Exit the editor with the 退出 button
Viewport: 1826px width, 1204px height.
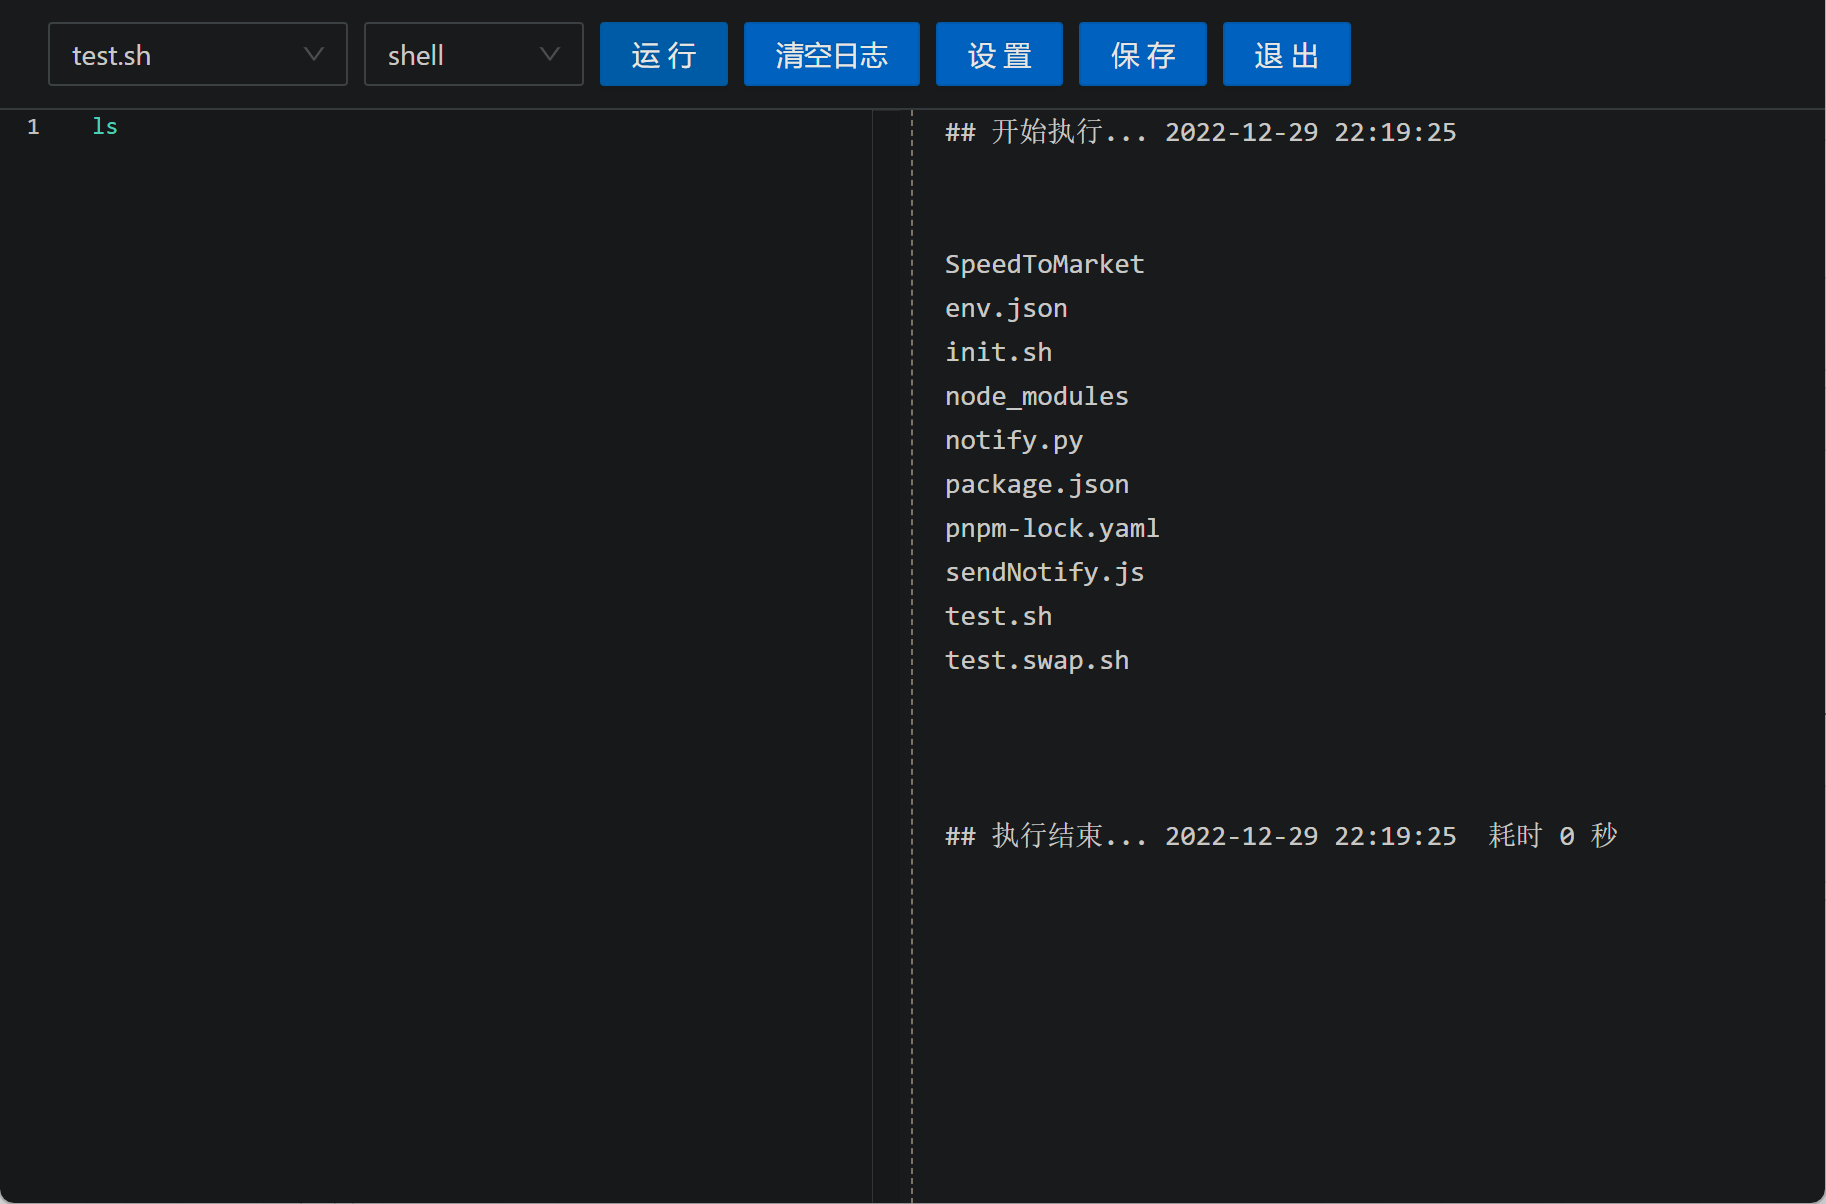click(1286, 54)
